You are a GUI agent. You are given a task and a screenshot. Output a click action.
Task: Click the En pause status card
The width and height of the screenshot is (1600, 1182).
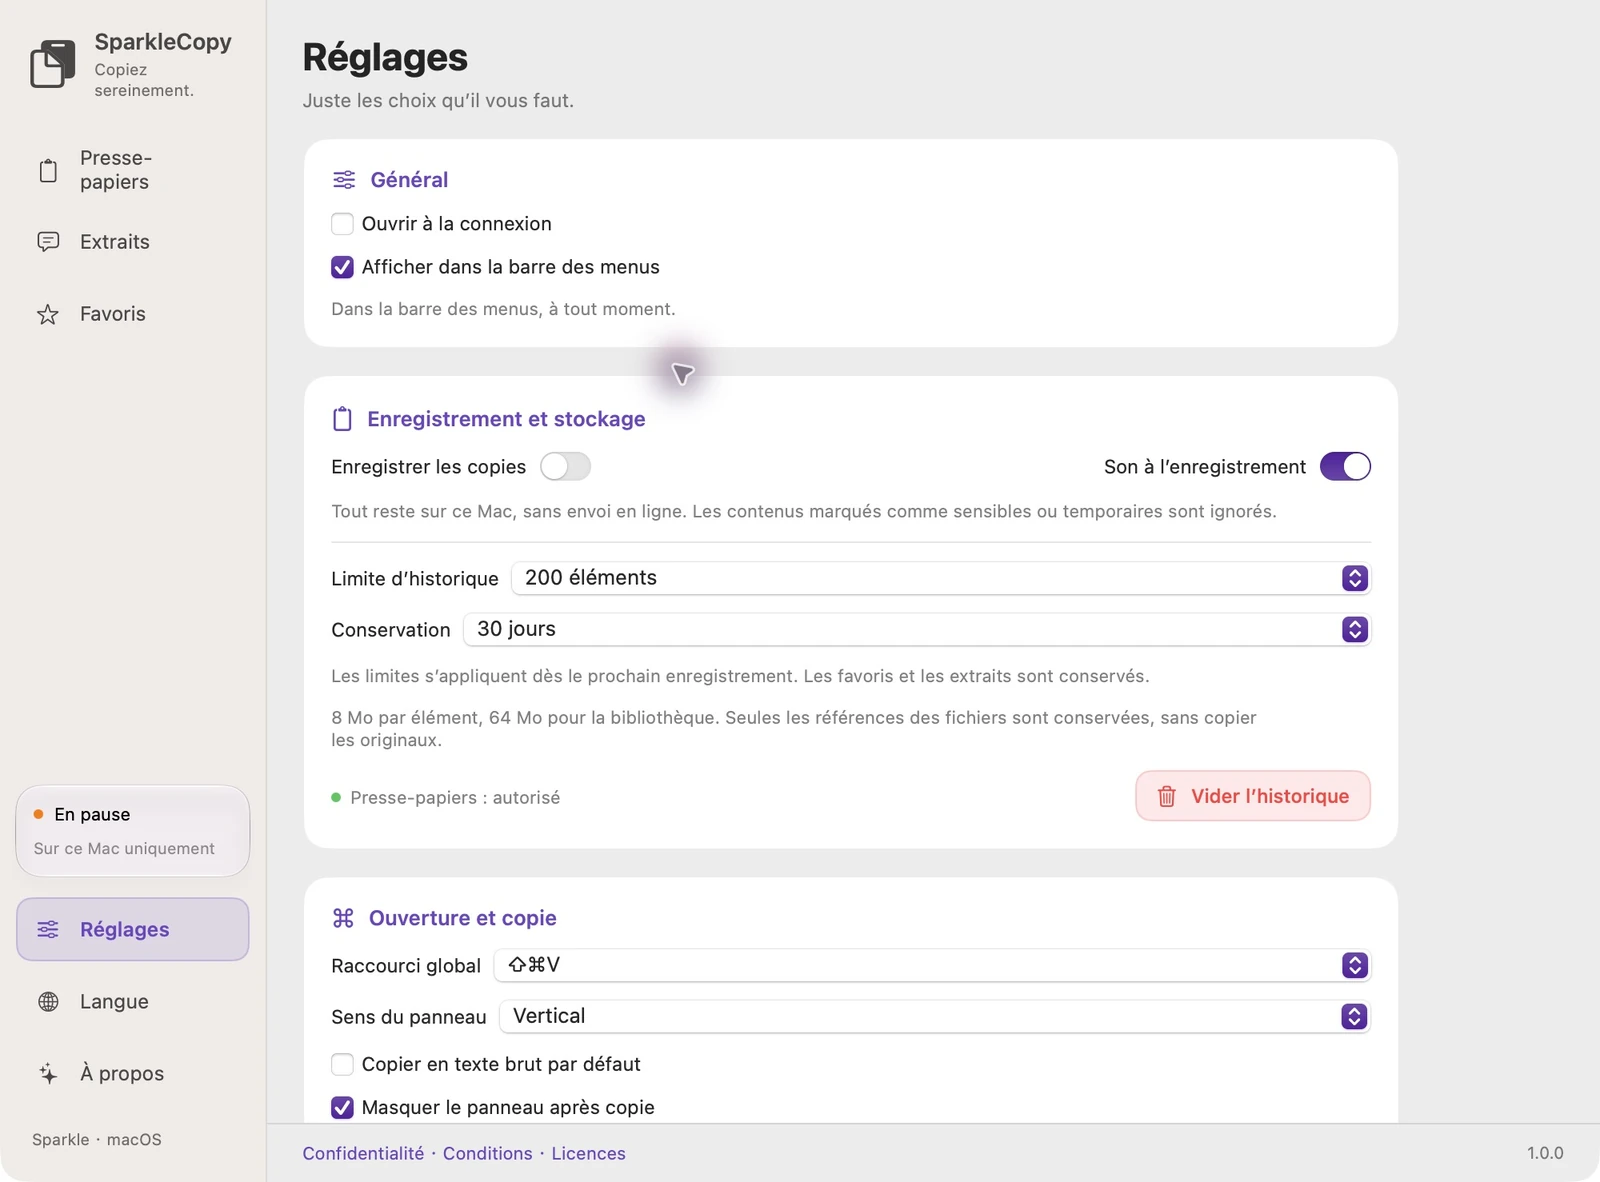[133, 831]
